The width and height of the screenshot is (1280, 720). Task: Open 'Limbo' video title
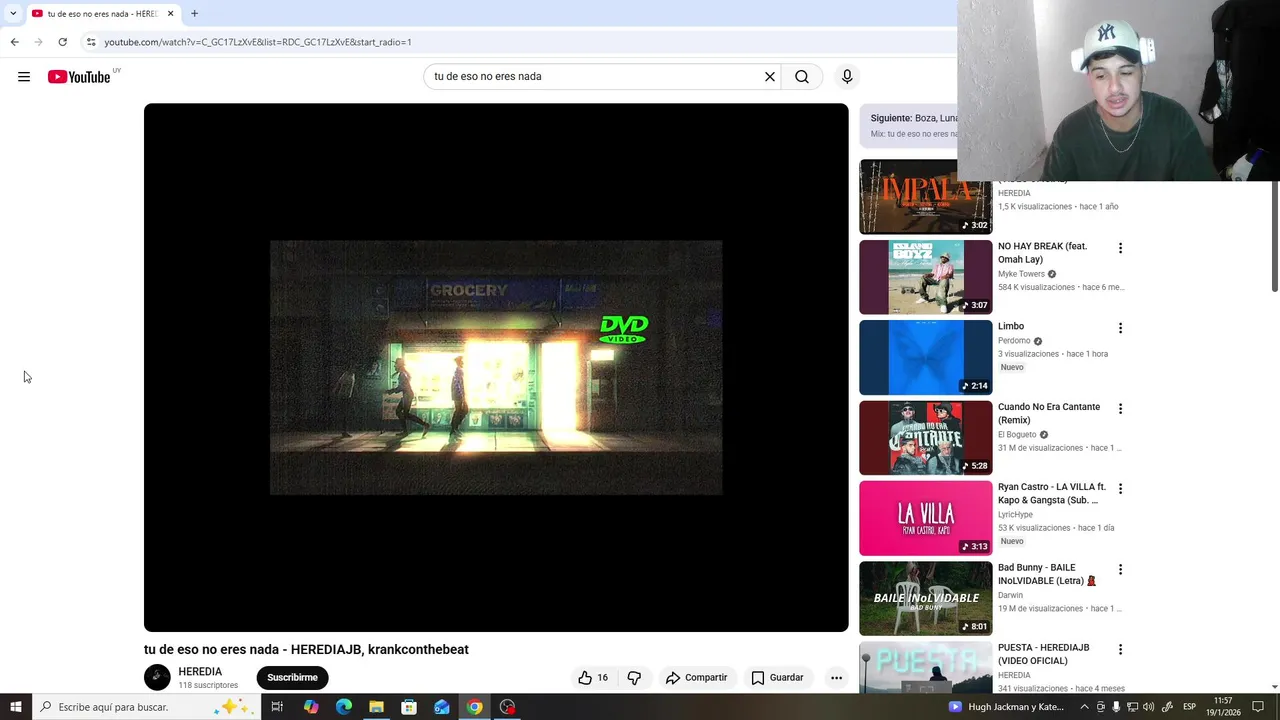[1011, 326]
